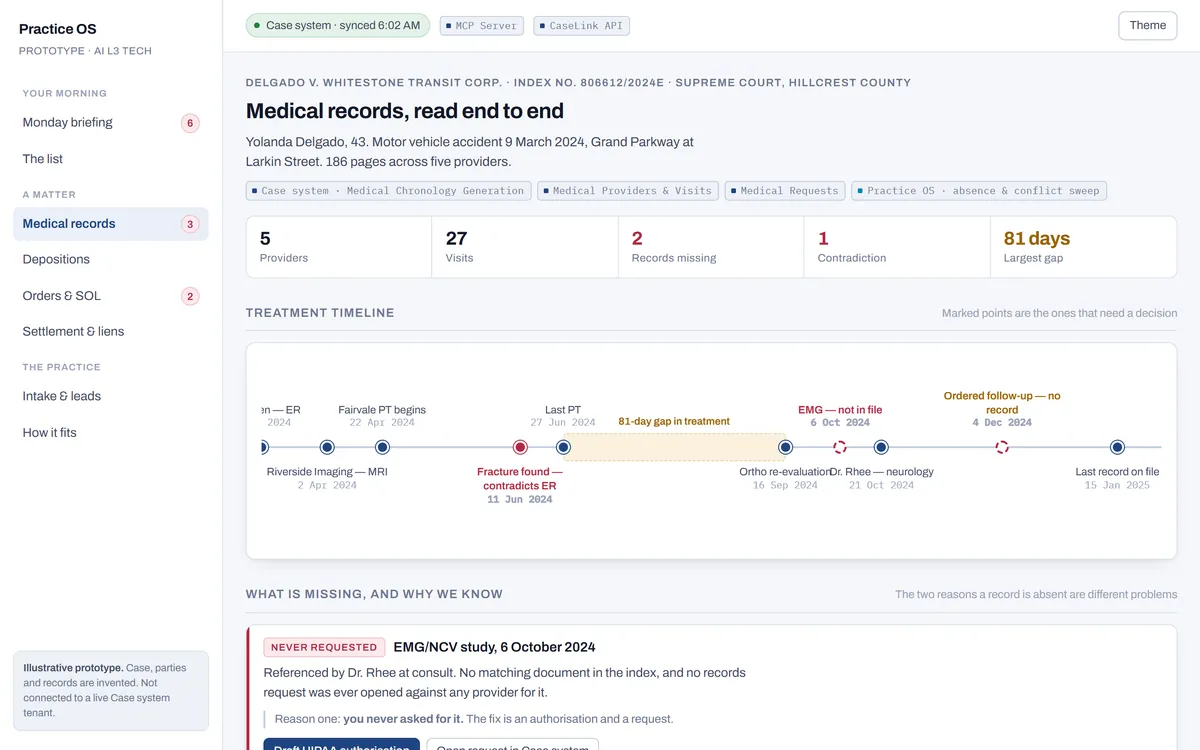
Task: Click absence & conflict sweep tag
Action: point(979,191)
